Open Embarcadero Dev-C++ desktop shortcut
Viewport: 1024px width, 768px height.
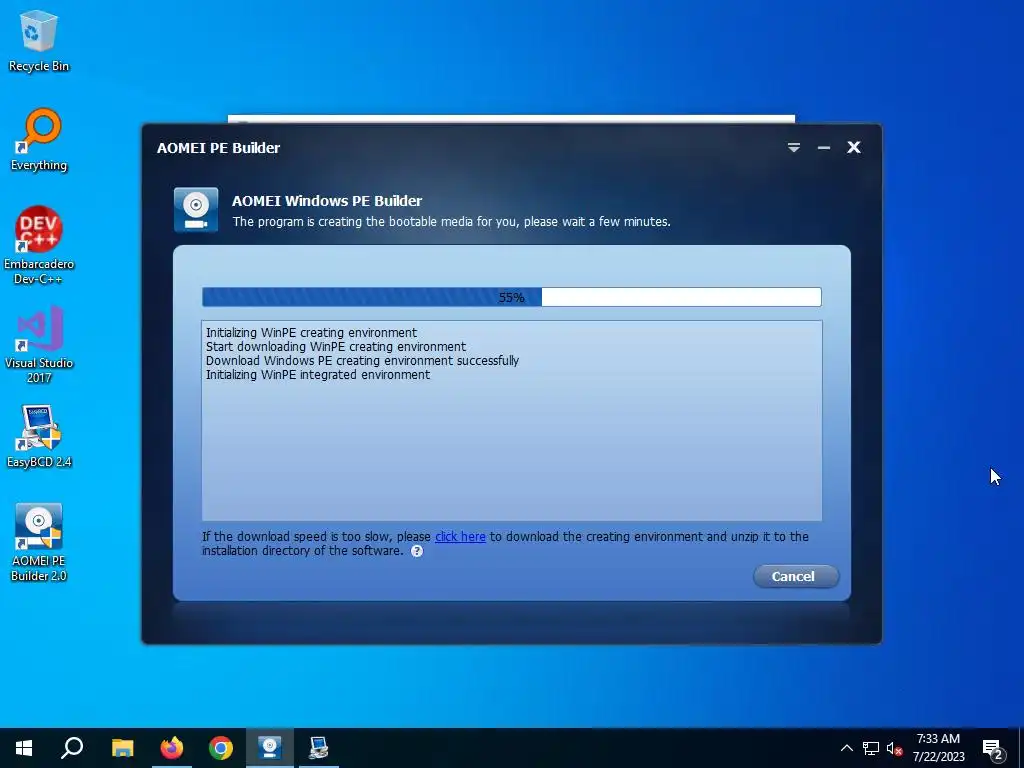(39, 245)
